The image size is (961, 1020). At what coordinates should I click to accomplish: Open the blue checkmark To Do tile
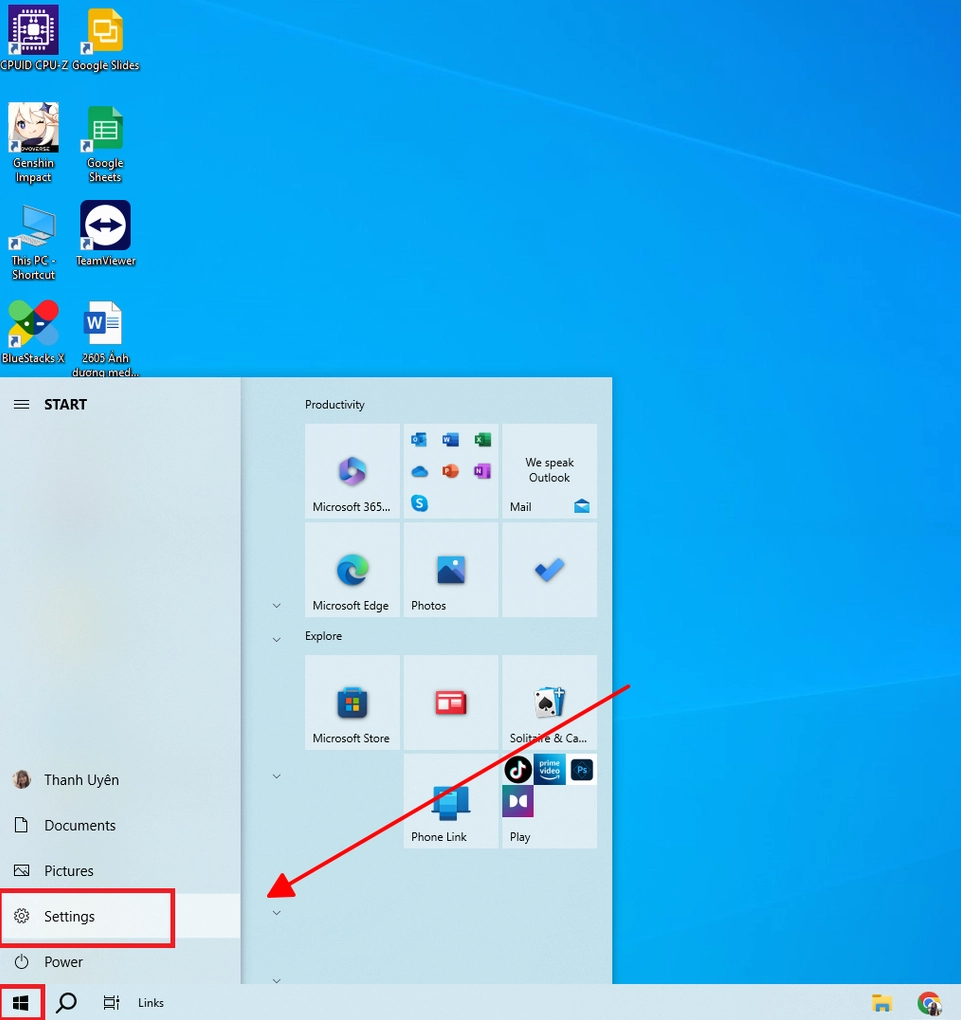click(x=549, y=570)
